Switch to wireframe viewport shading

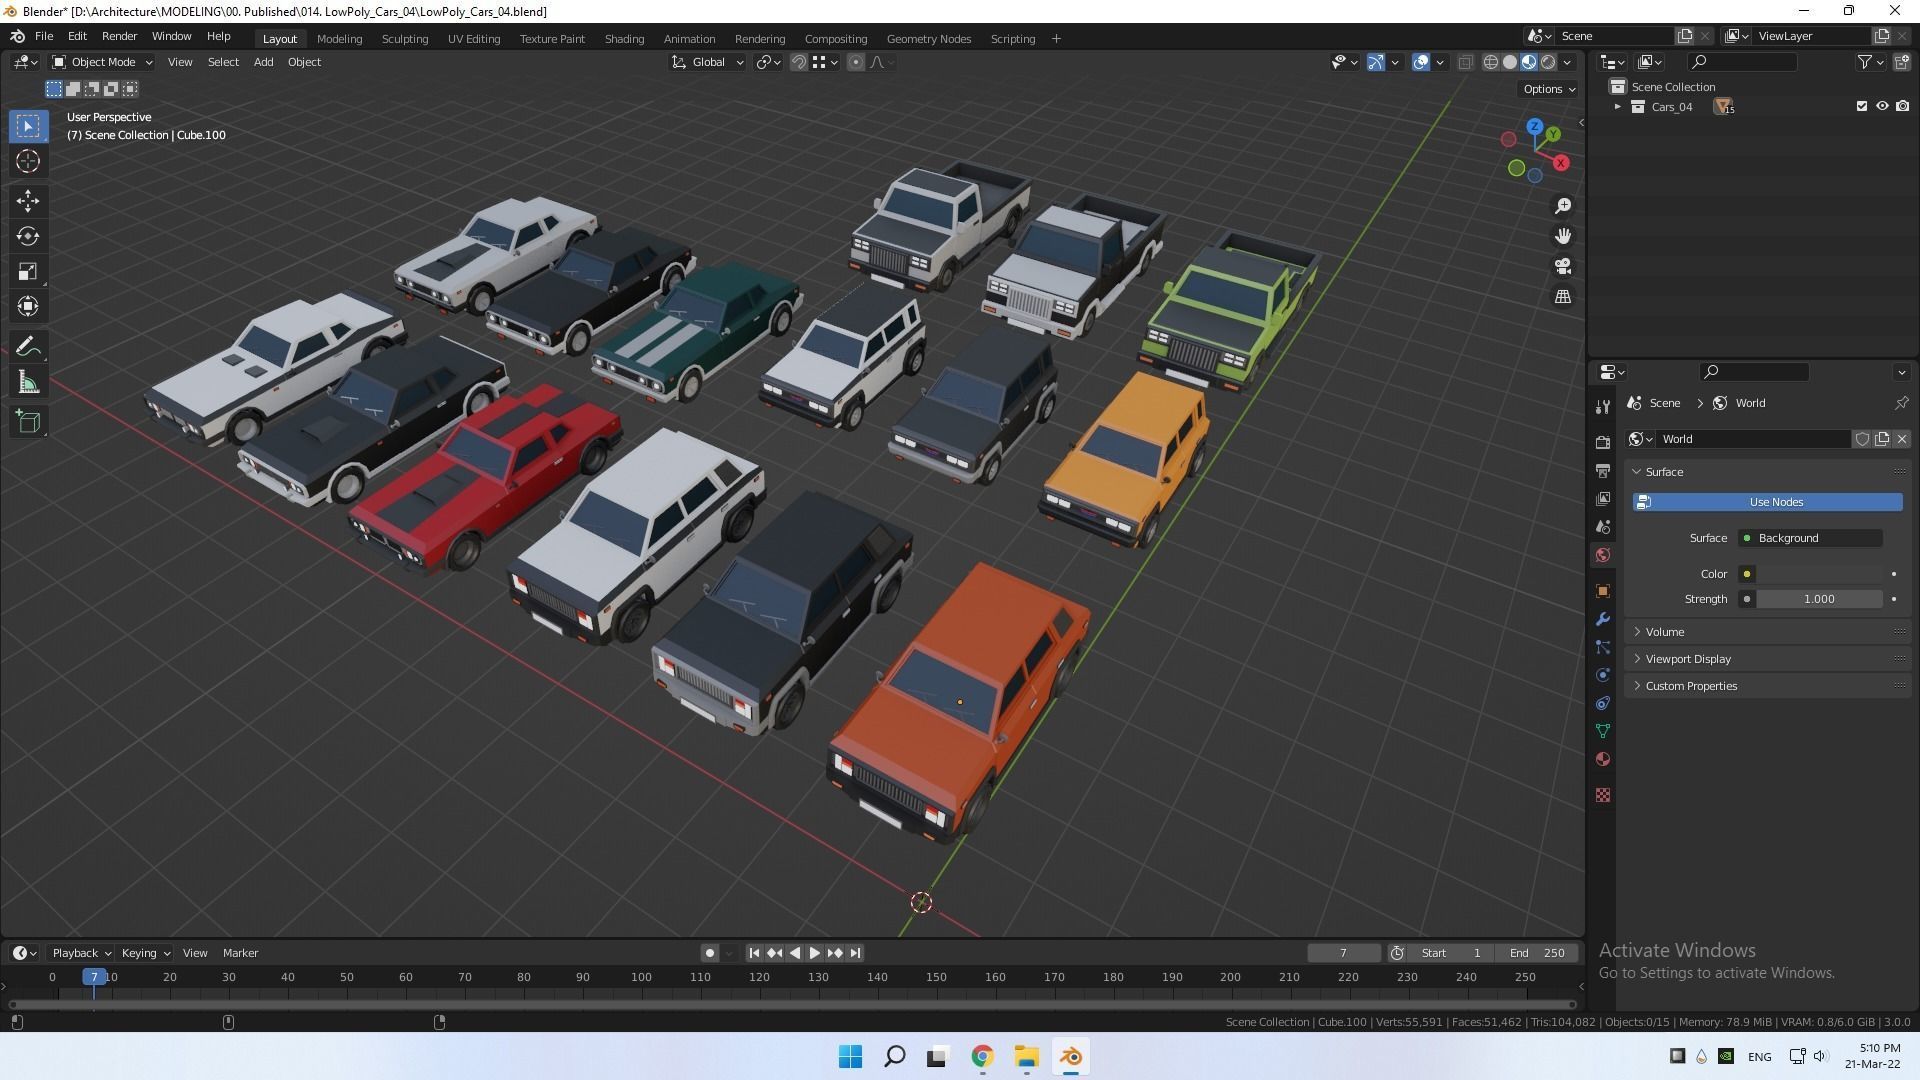tap(1490, 62)
